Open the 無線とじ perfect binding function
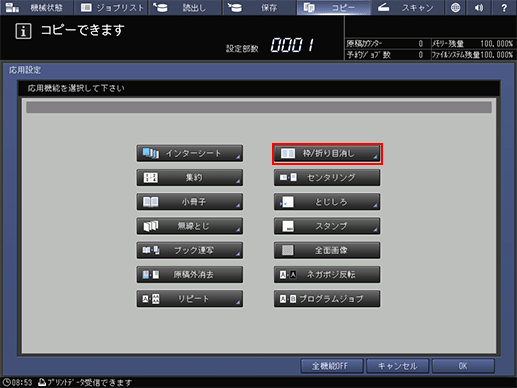Screen dimensions: 517x388 pos(189,226)
